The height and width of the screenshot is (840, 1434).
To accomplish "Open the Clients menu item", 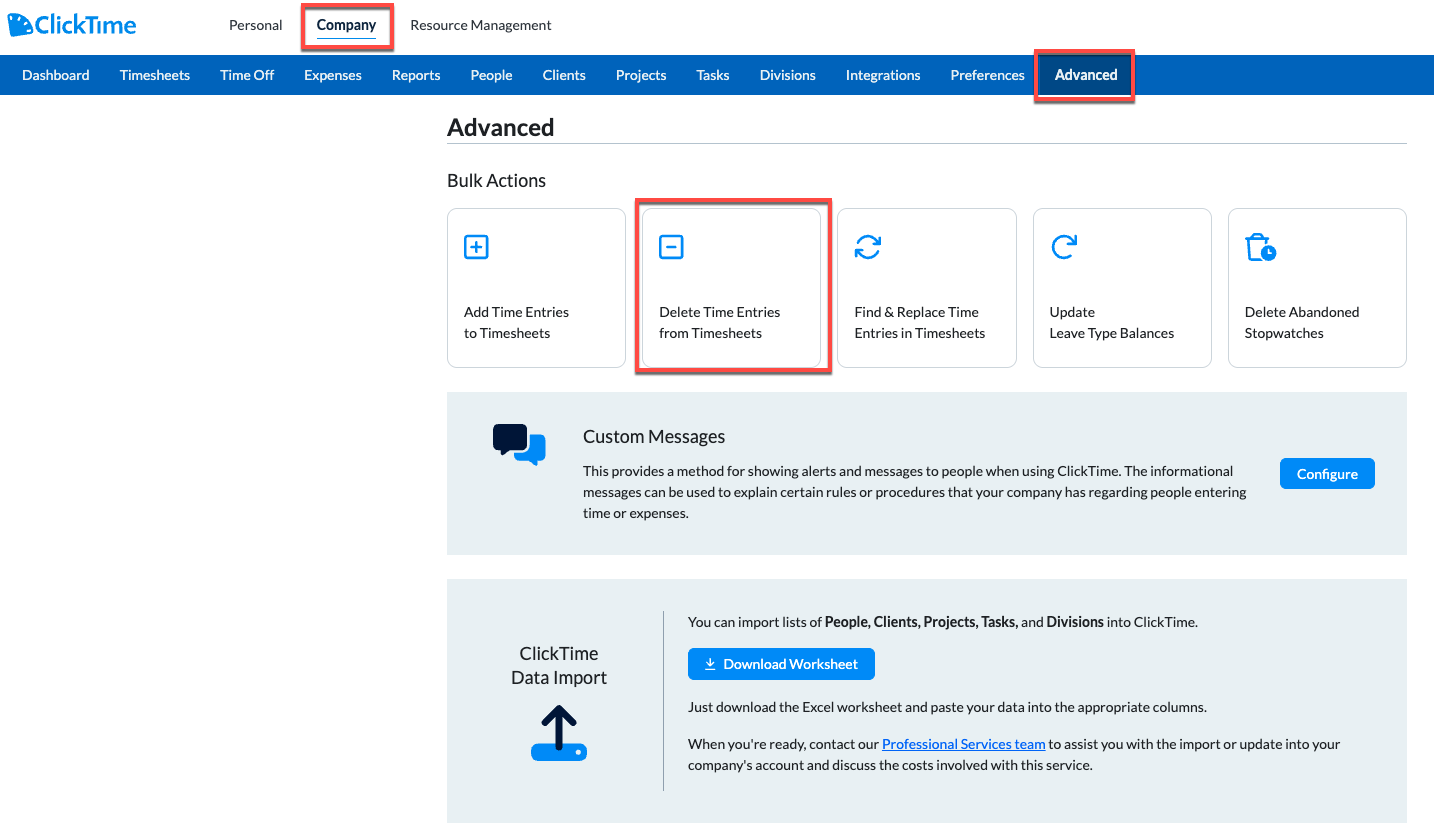I will pyautogui.click(x=564, y=75).
